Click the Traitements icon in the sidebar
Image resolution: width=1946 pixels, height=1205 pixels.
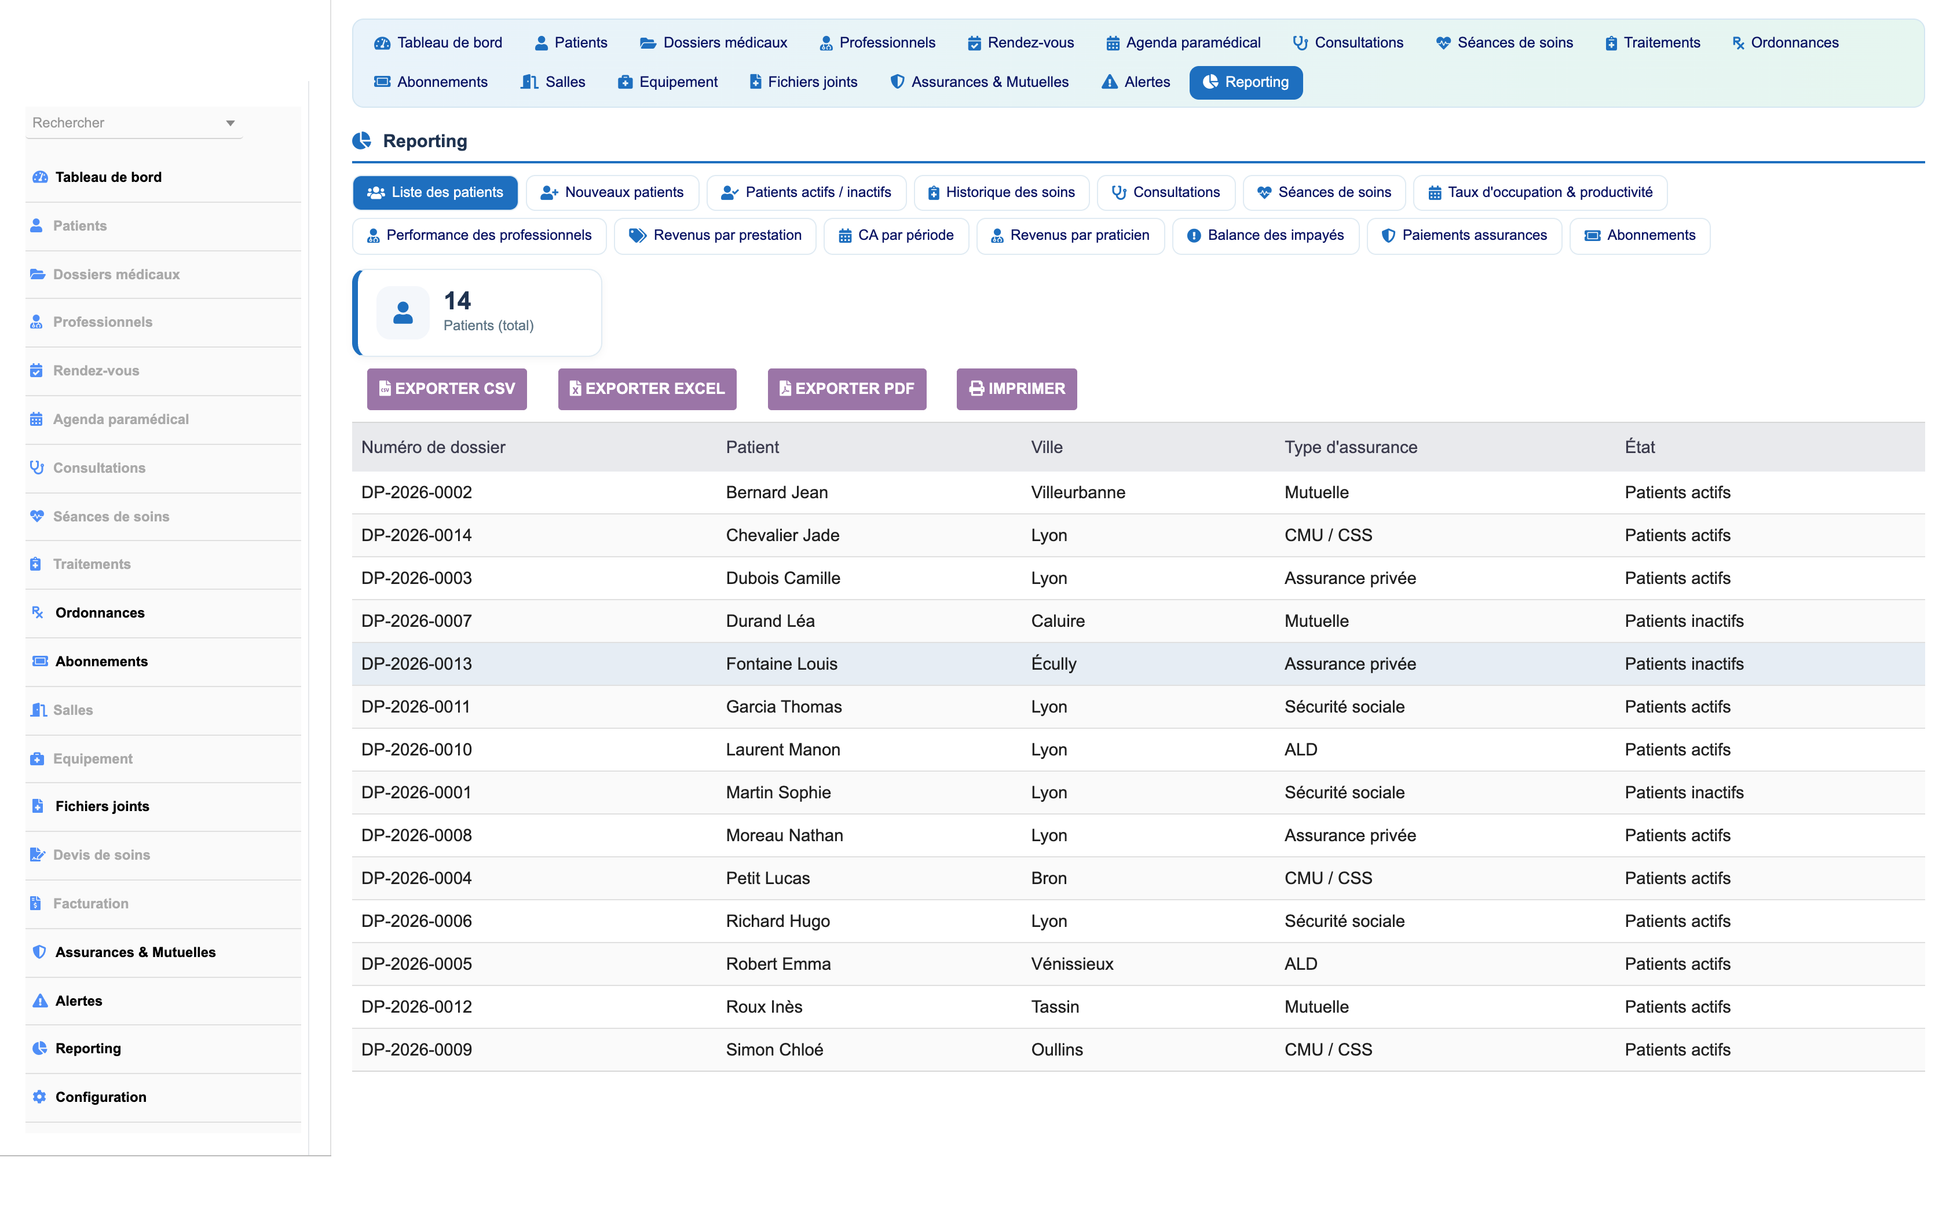[x=36, y=564]
